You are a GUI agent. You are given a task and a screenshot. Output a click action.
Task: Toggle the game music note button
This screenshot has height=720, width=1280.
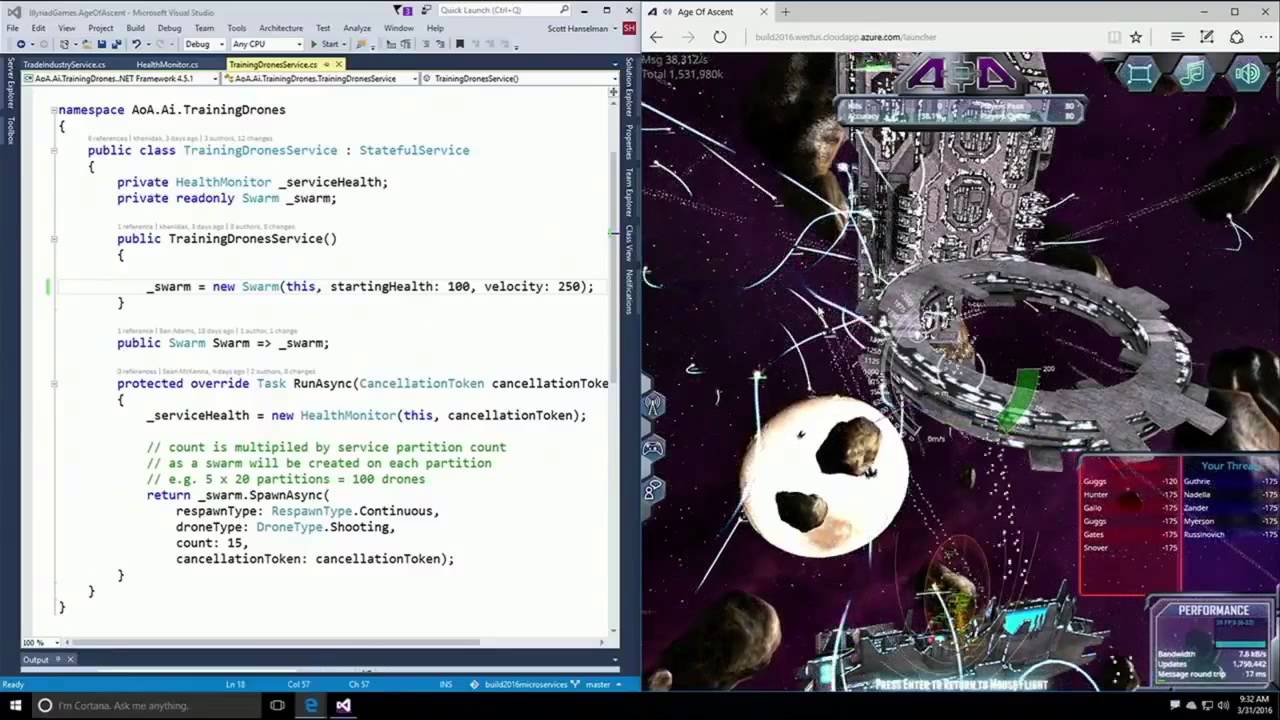tap(1193, 73)
